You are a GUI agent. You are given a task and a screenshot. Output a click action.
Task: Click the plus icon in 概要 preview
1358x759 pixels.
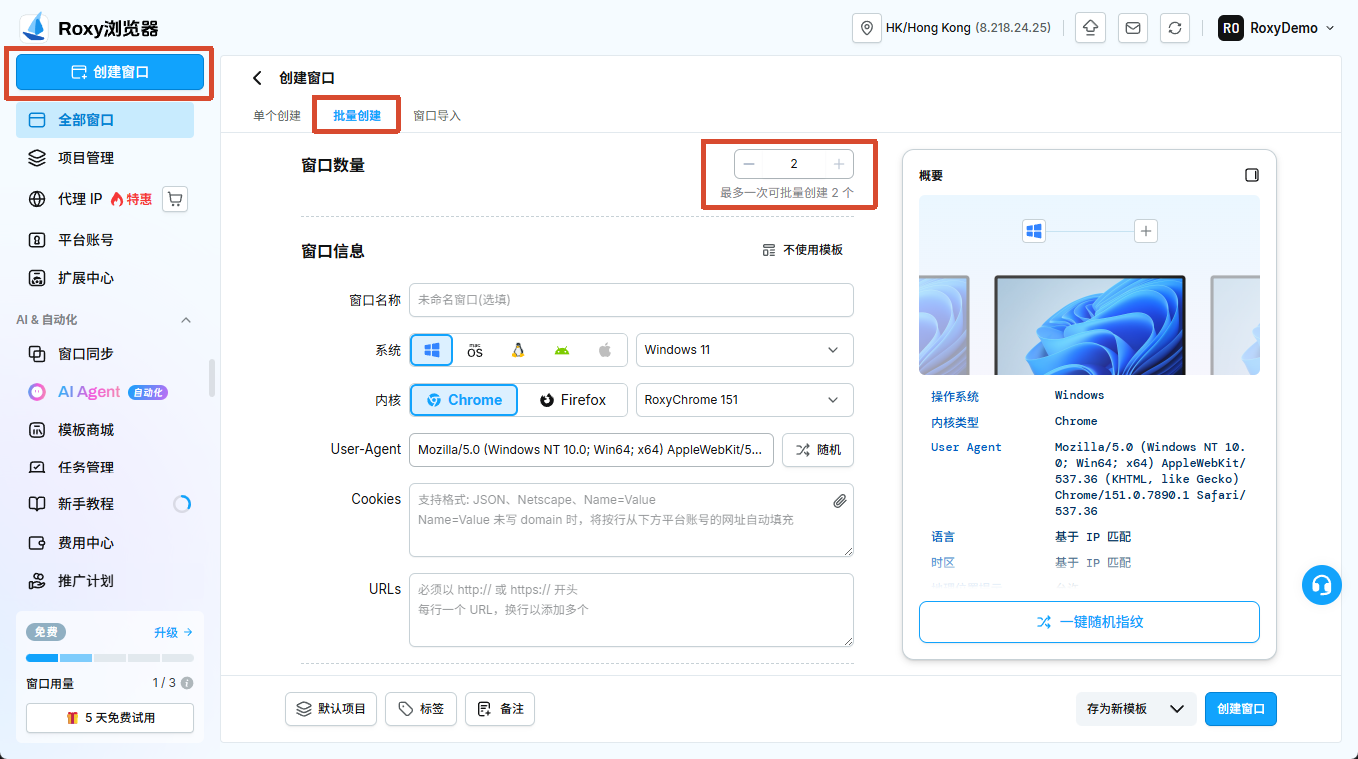pyautogui.click(x=1146, y=231)
